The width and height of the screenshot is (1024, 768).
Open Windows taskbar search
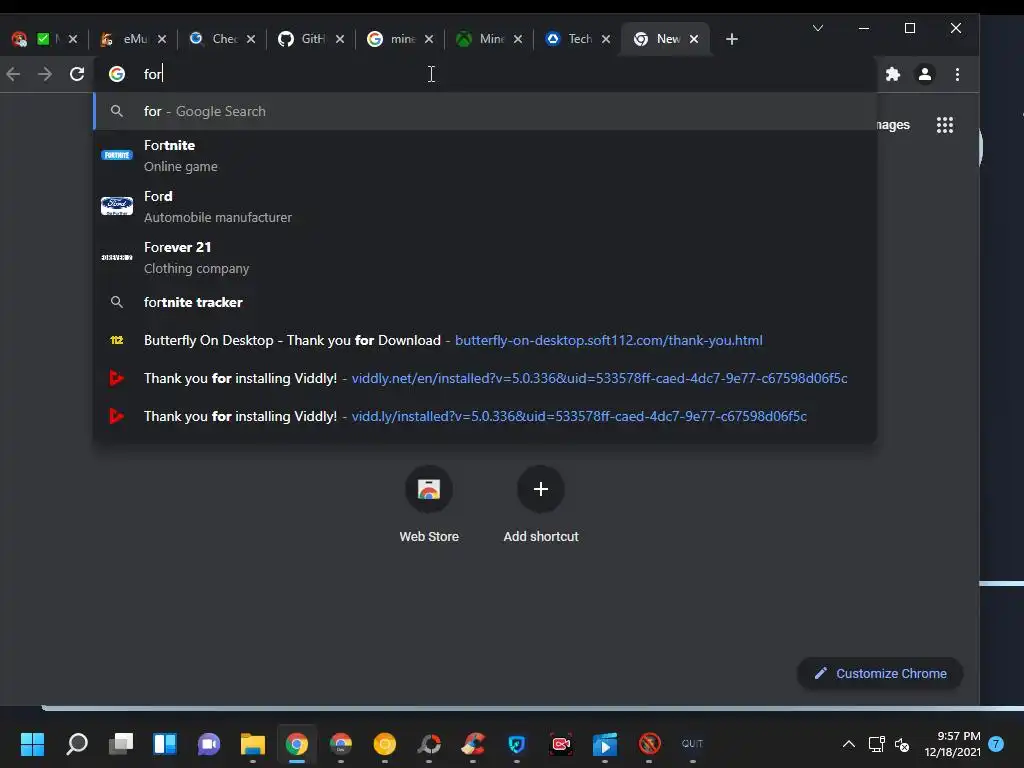click(77, 744)
